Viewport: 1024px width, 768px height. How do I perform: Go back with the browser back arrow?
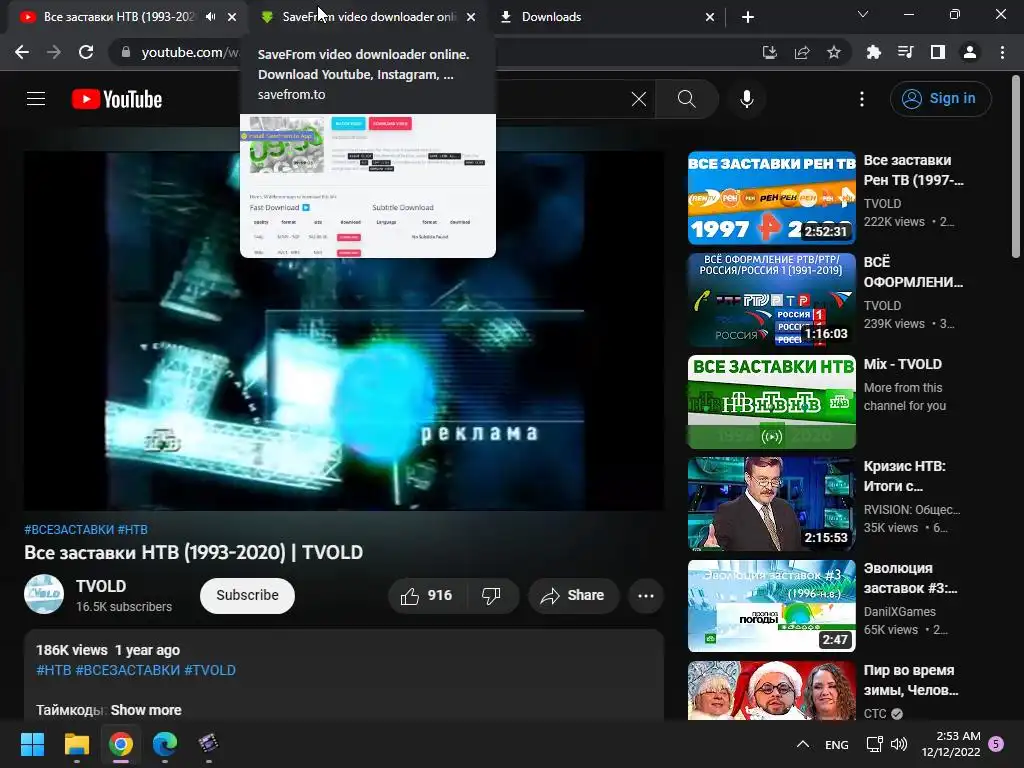[22, 52]
